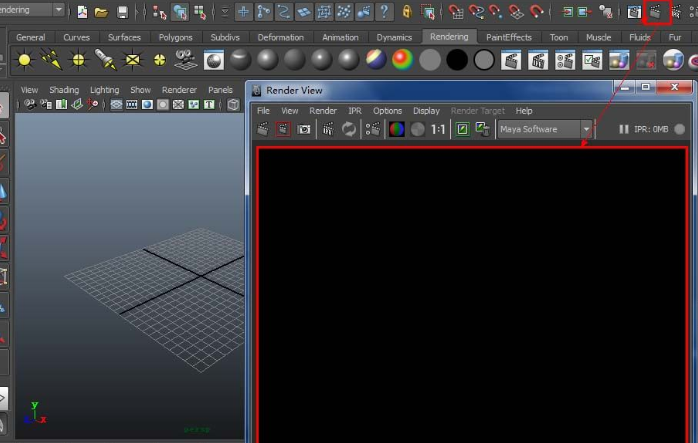698x443 pixels.
Task: Switch to the Animation shelf tab
Action: coord(340,37)
